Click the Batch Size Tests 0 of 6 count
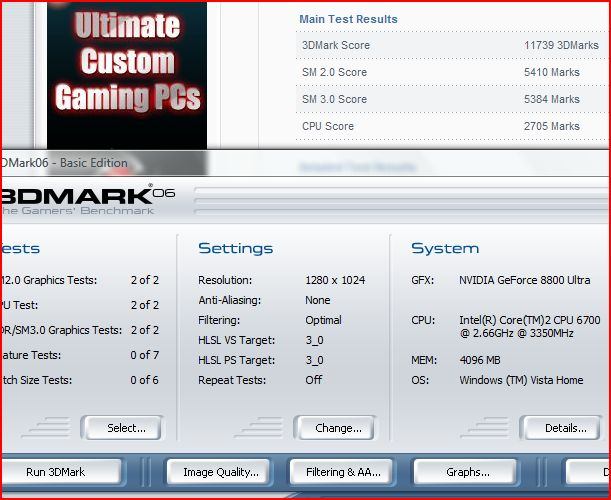611x500 pixels. [145, 380]
